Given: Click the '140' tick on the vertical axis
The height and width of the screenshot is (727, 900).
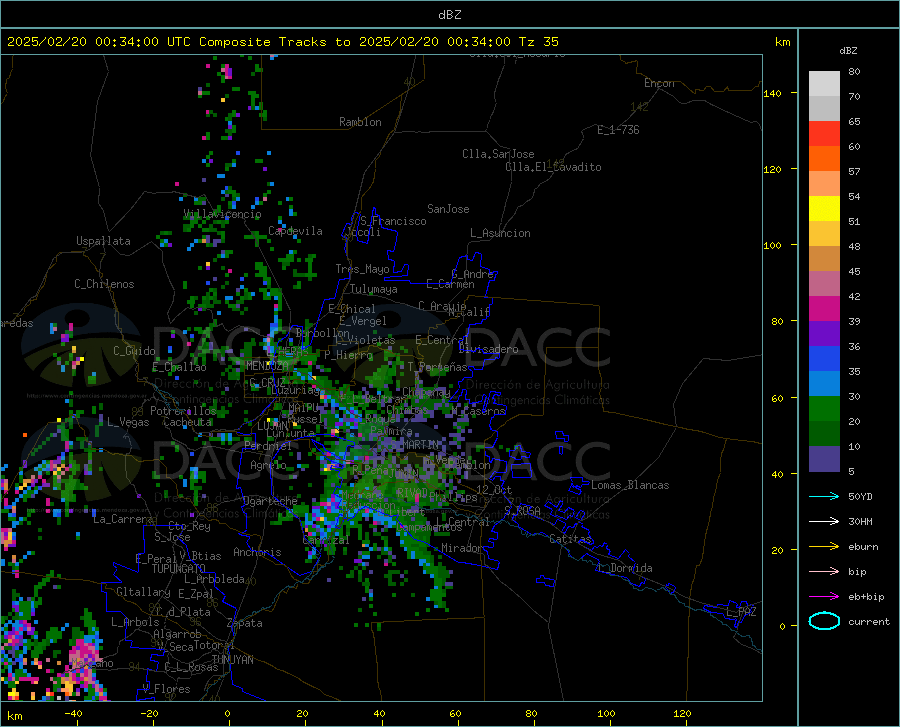Looking at the screenshot, I should point(772,94).
